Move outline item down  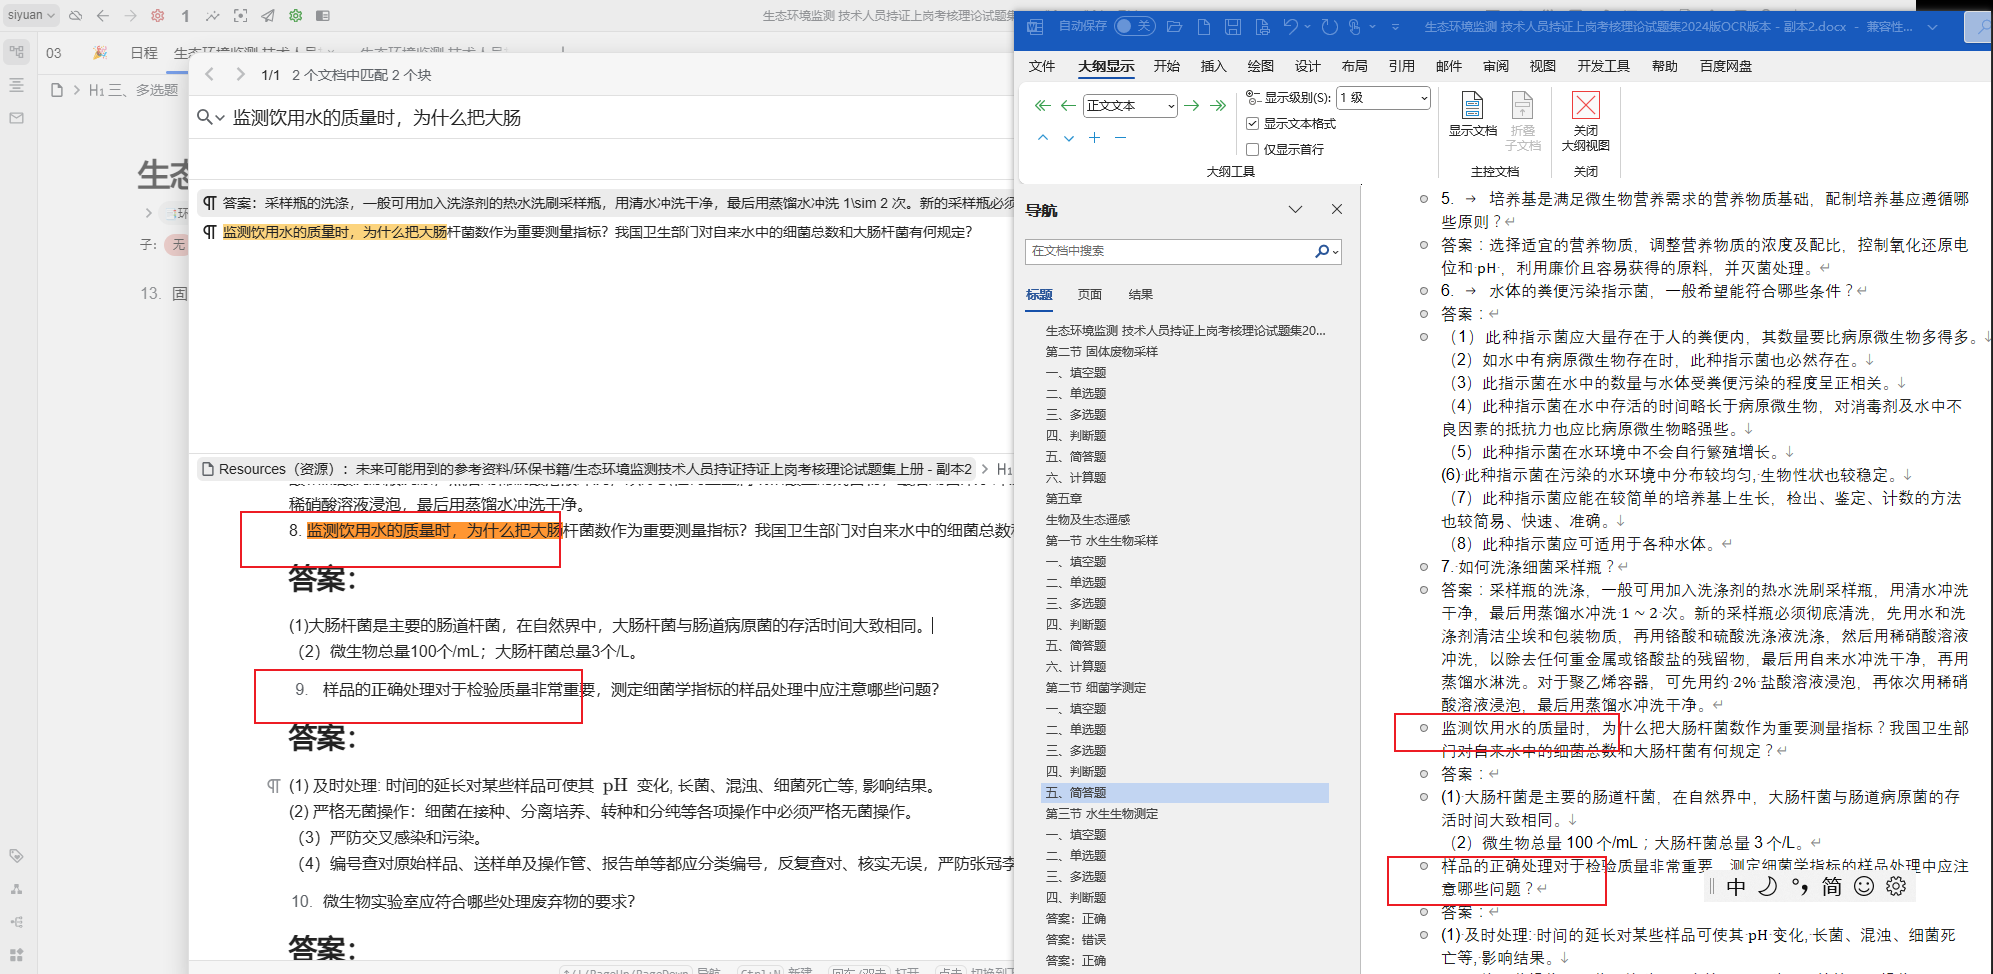click(x=1069, y=137)
